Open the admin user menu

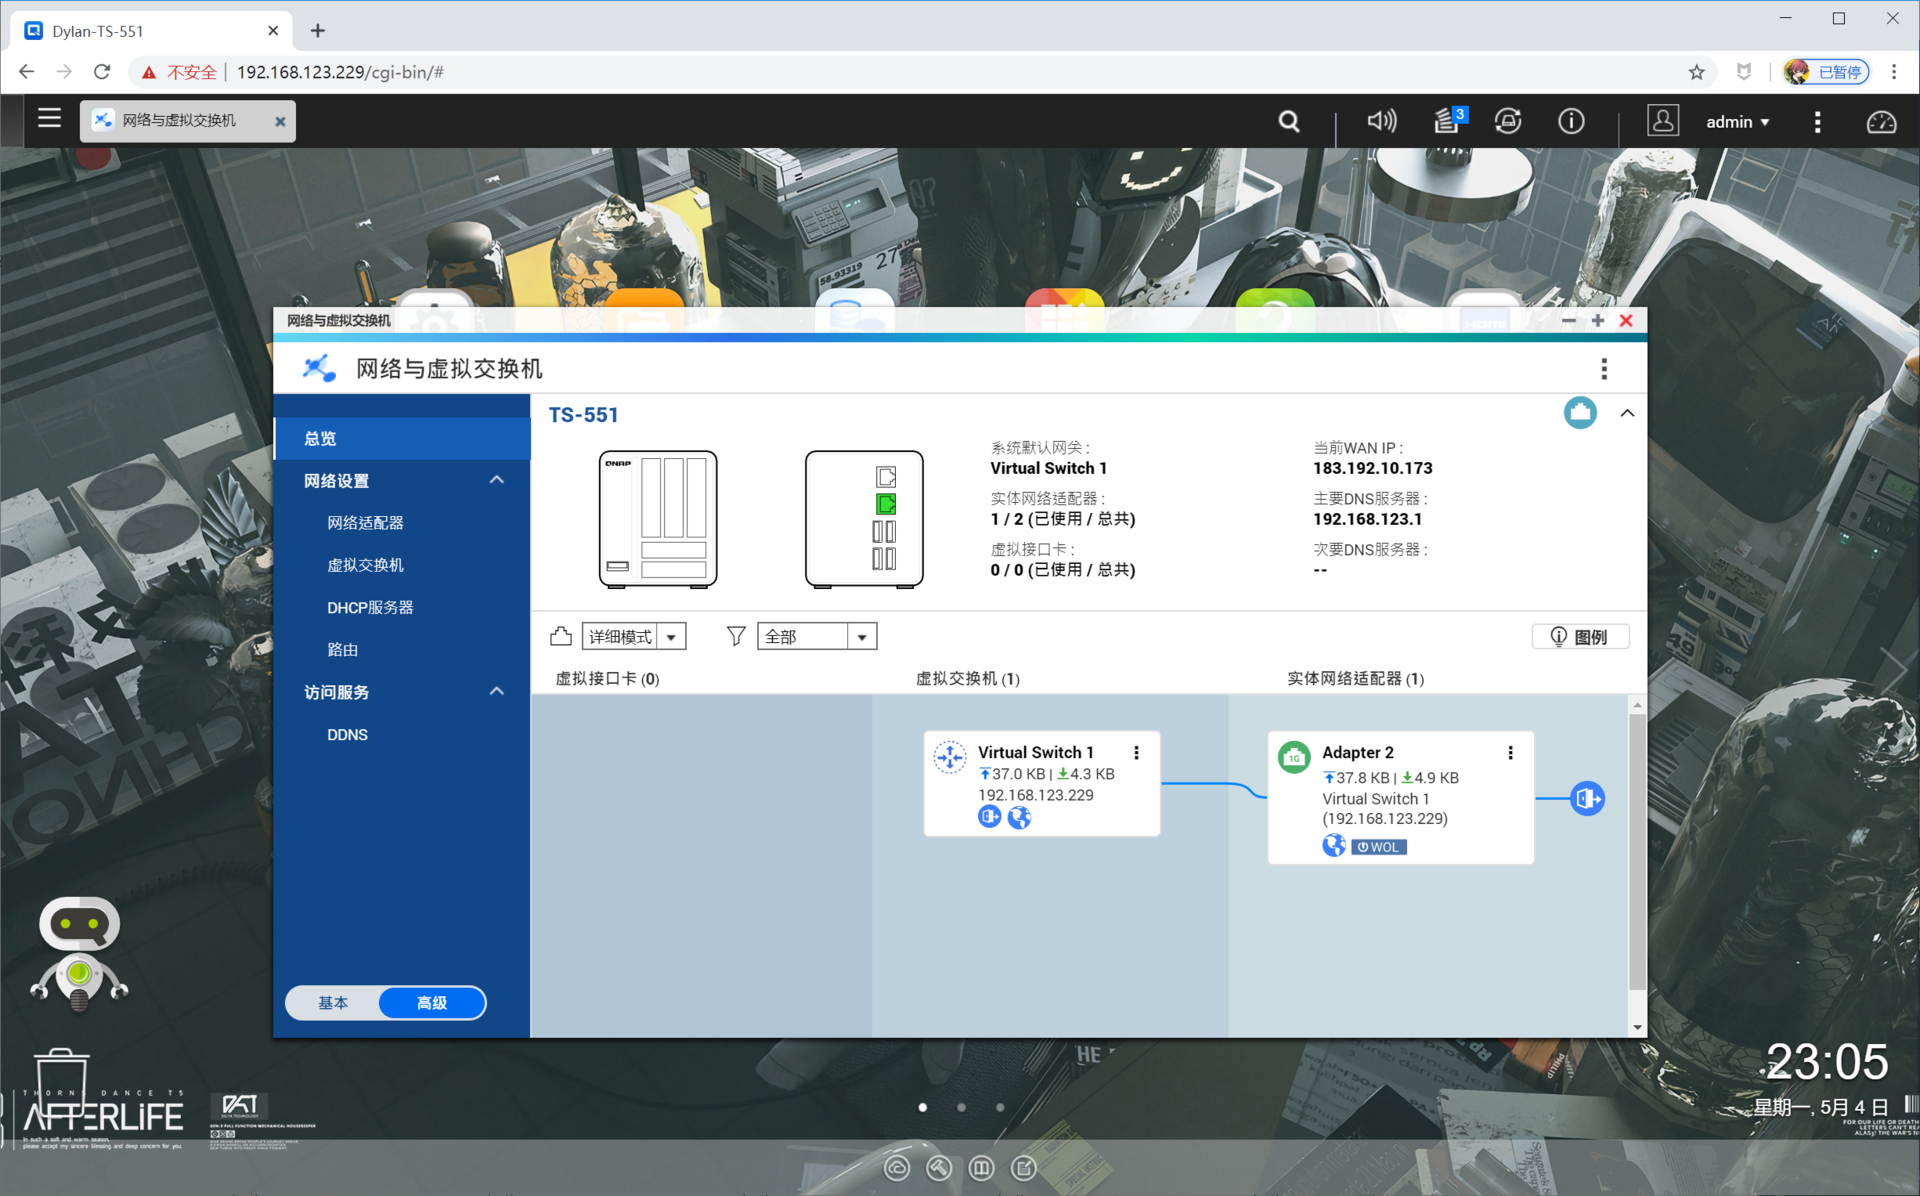click(1737, 122)
